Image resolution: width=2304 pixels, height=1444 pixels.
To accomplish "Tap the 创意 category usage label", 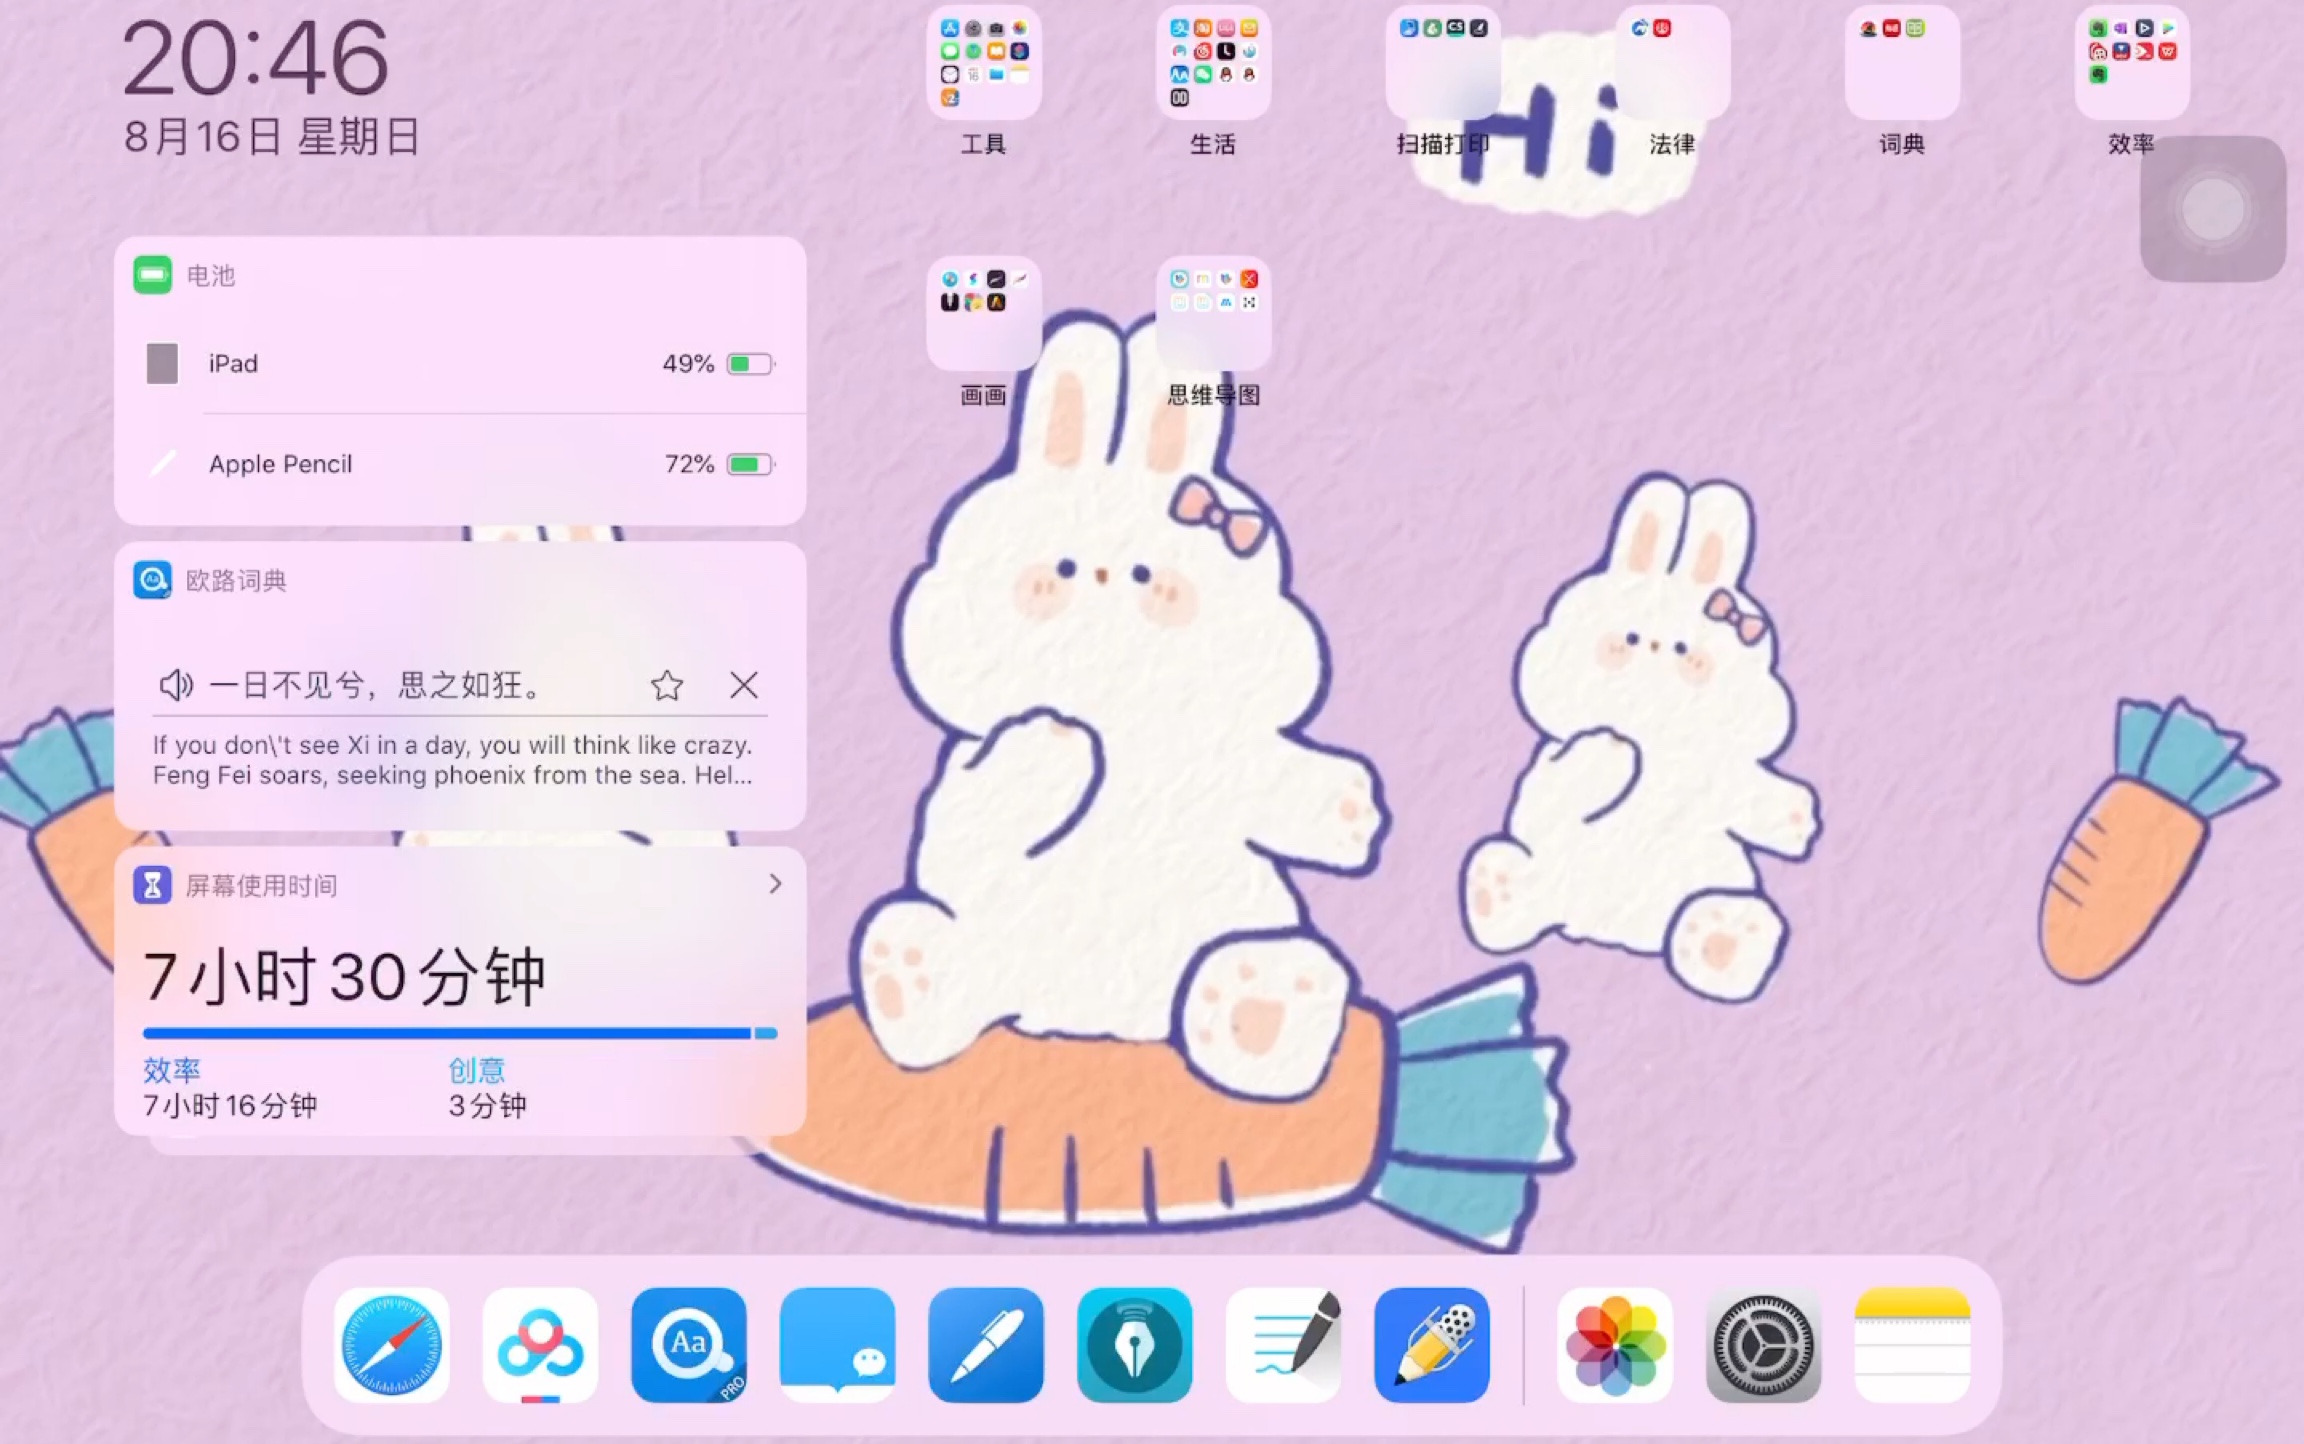I will pyautogui.click(x=477, y=1070).
